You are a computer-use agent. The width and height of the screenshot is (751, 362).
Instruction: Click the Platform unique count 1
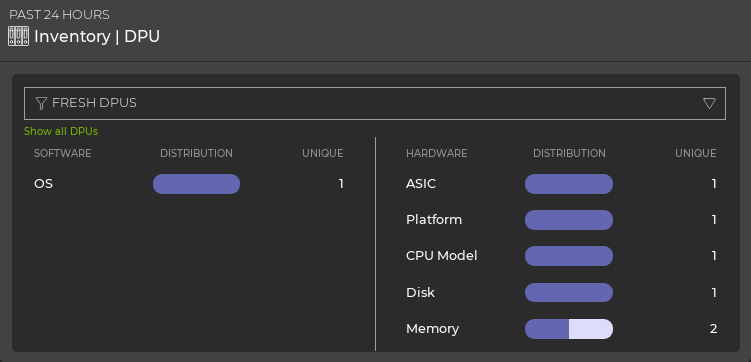[x=714, y=220]
